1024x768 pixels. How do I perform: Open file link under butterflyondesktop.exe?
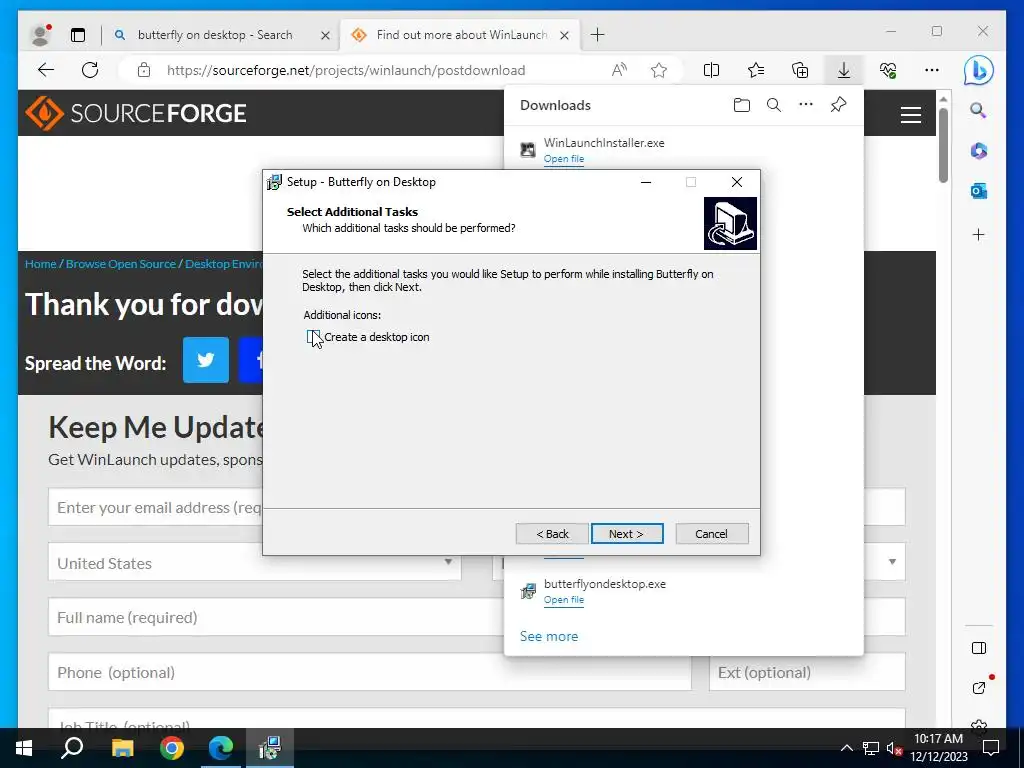564,600
